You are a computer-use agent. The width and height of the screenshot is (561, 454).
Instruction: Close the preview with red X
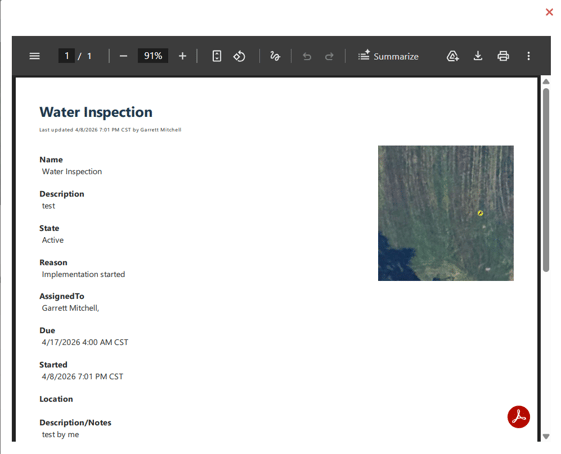[549, 12]
